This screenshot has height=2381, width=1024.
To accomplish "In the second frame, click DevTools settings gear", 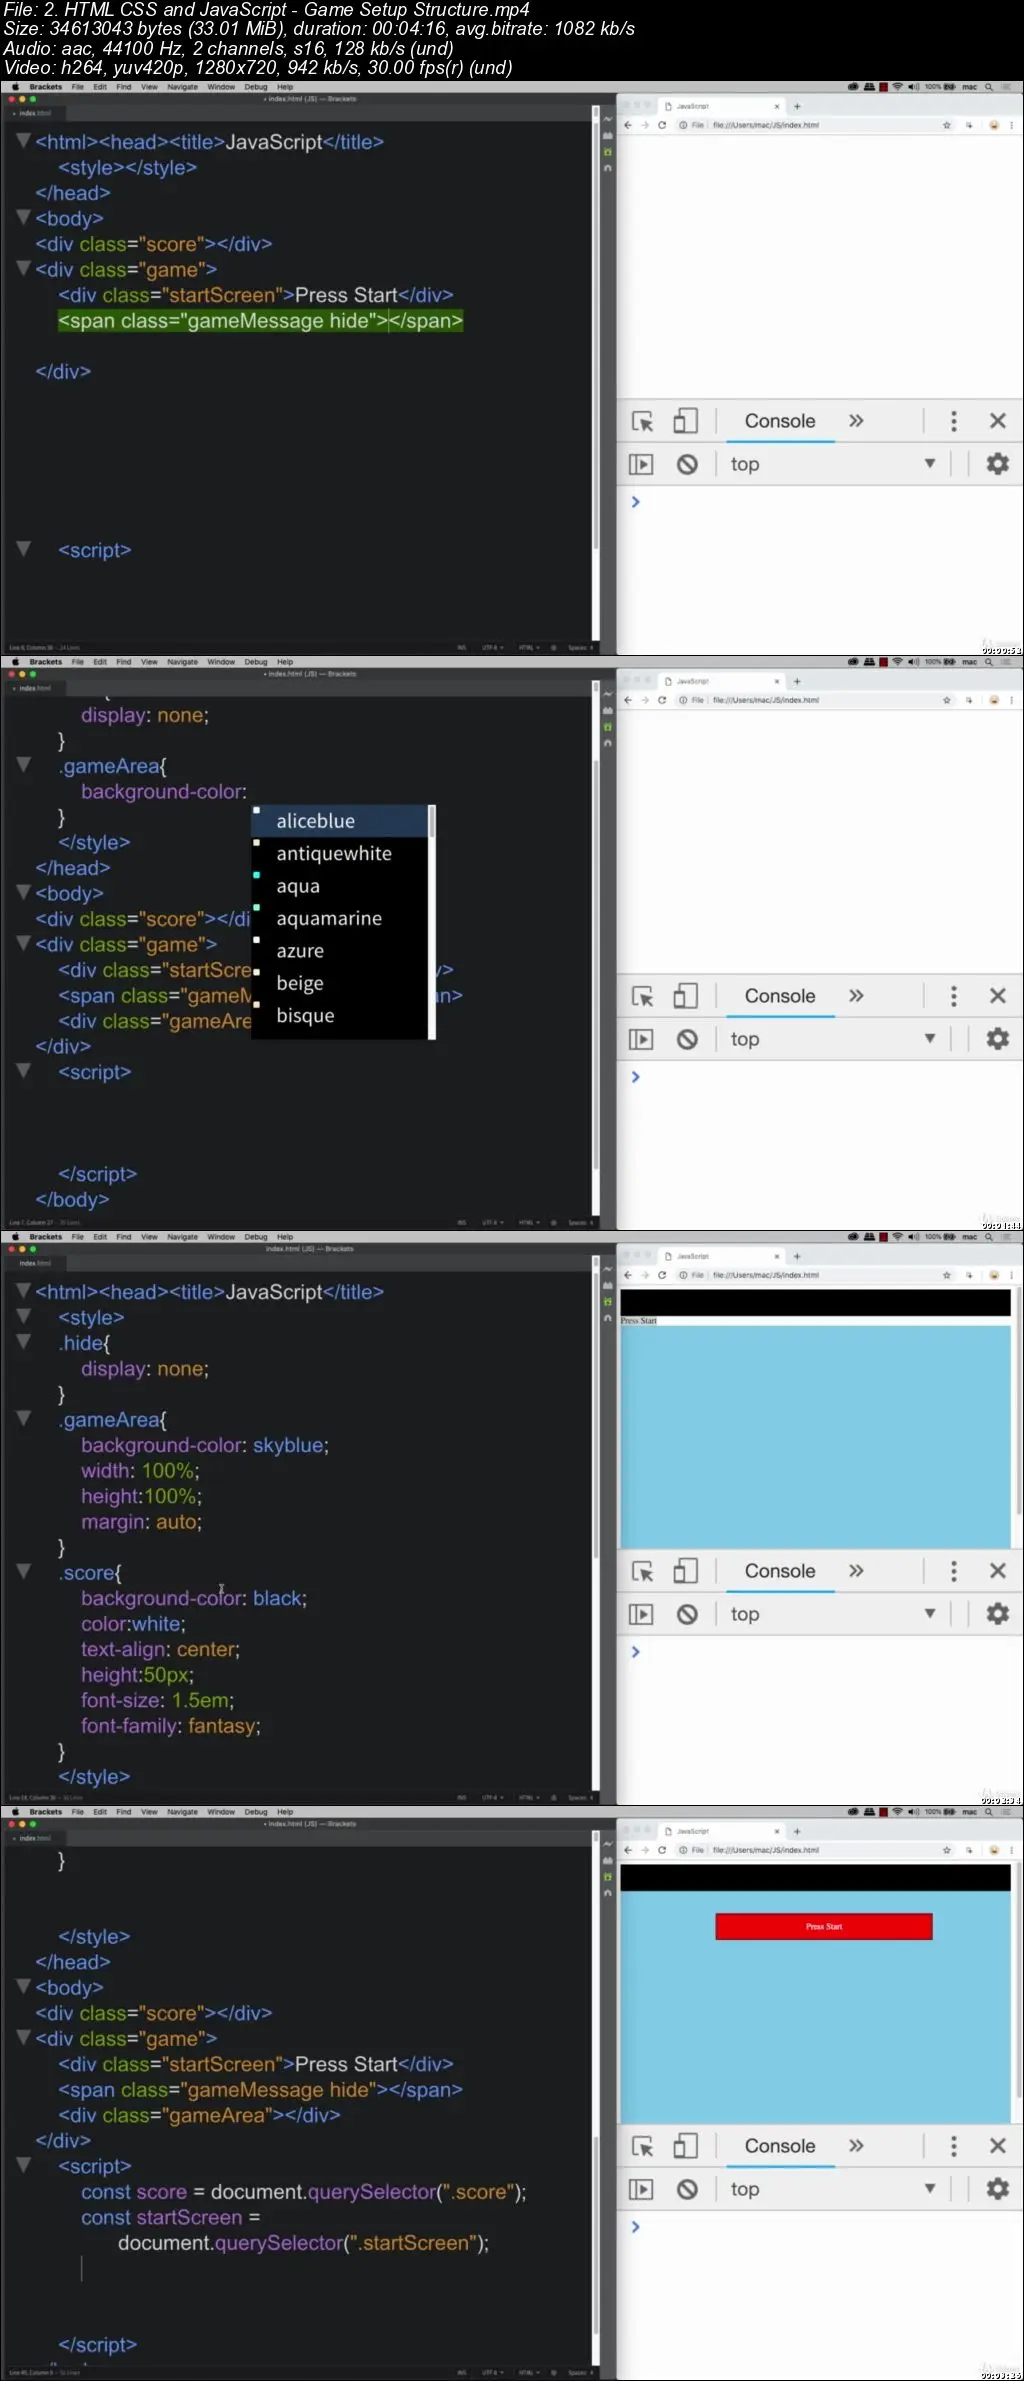I will tap(997, 1039).
